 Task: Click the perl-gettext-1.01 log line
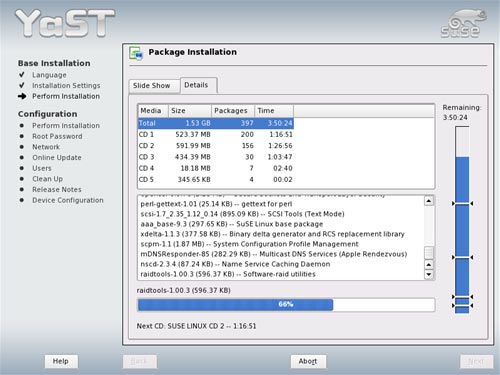point(216,204)
